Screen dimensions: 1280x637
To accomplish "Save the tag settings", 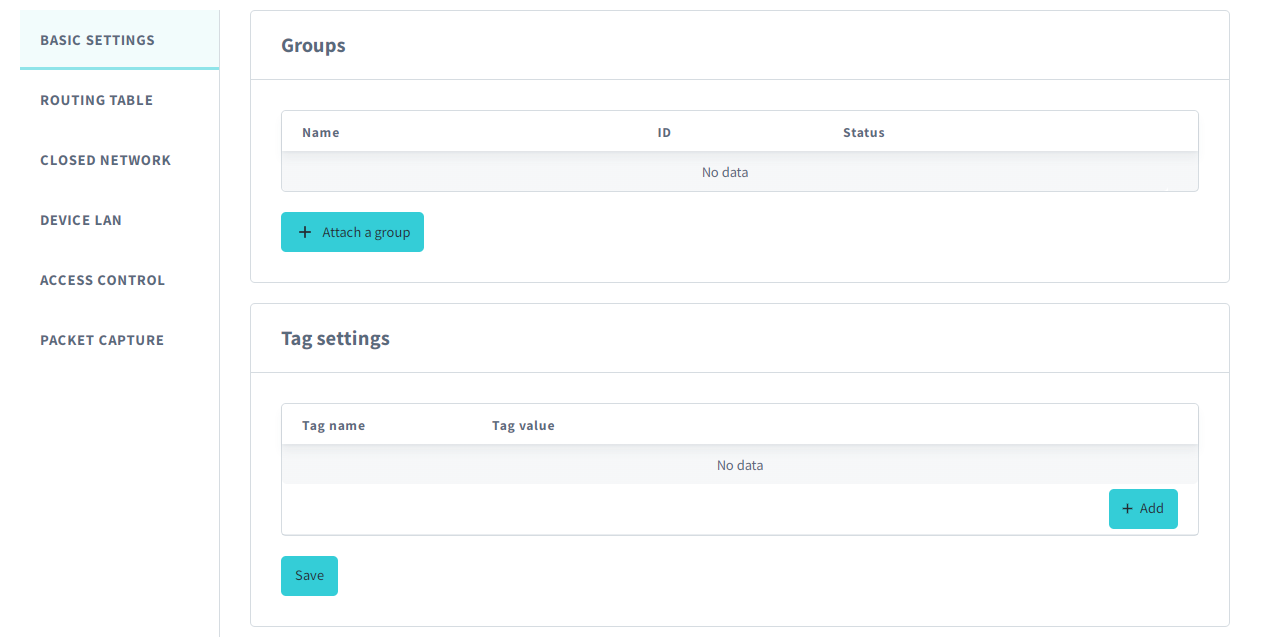I will click(x=309, y=576).
